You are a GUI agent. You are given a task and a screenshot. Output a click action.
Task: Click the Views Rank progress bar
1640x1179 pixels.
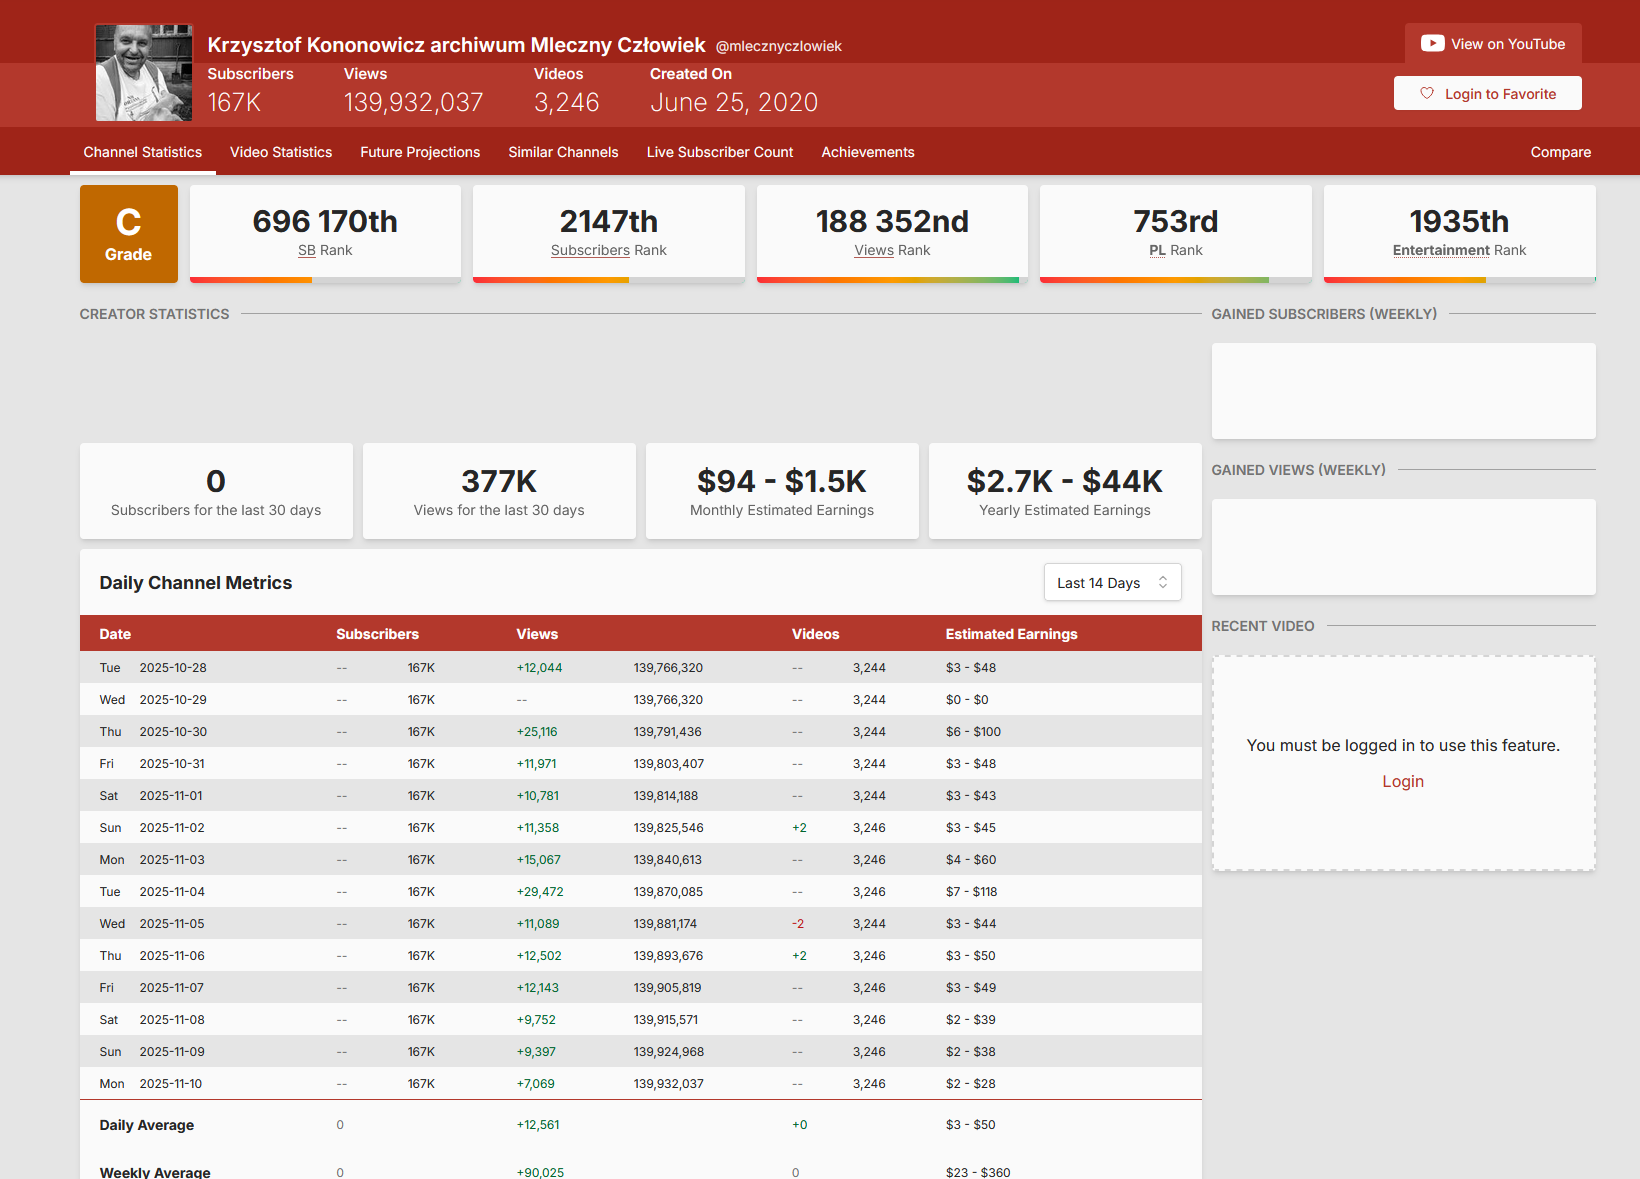pos(888,280)
